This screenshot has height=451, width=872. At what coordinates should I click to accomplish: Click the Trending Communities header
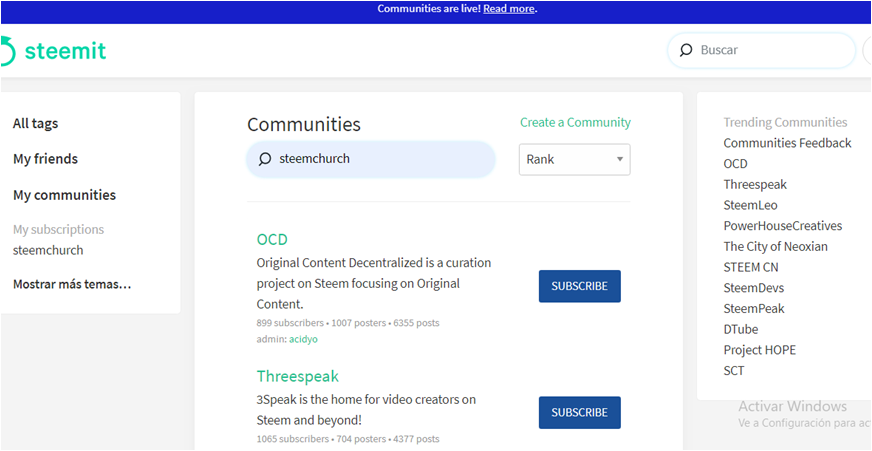785,122
